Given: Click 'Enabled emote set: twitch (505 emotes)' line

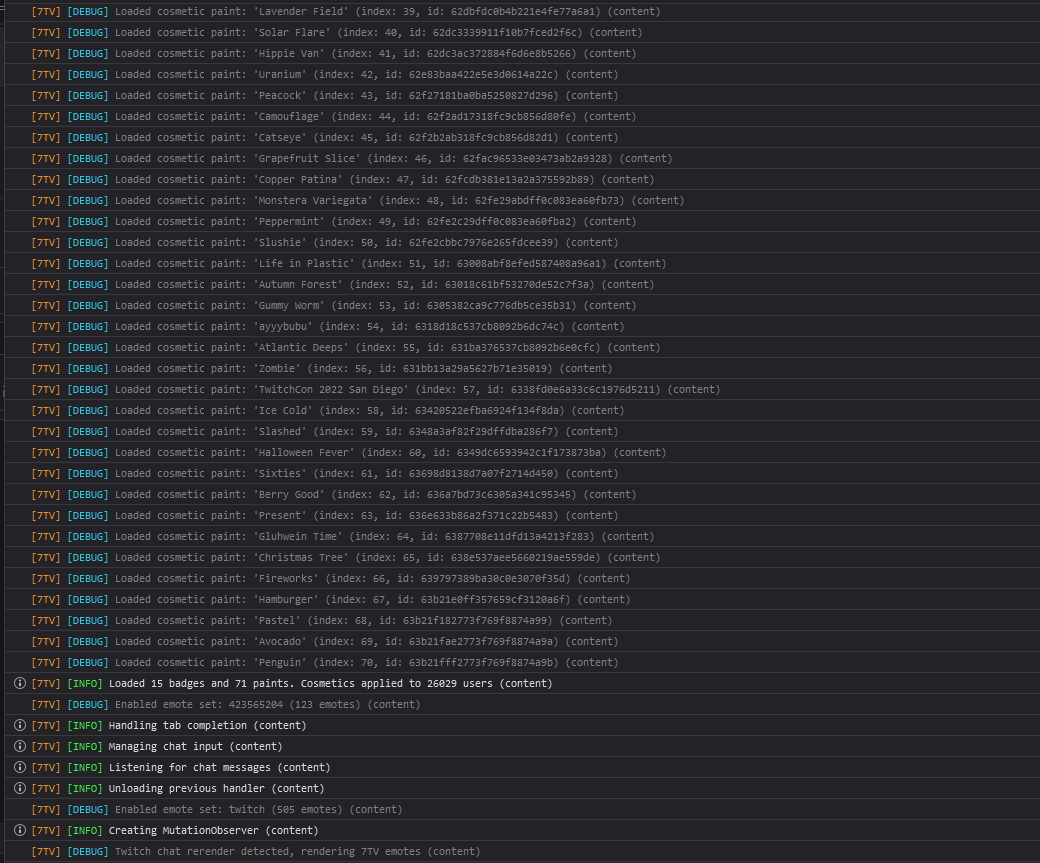Looking at the screenshot, I should click(523, 809).
